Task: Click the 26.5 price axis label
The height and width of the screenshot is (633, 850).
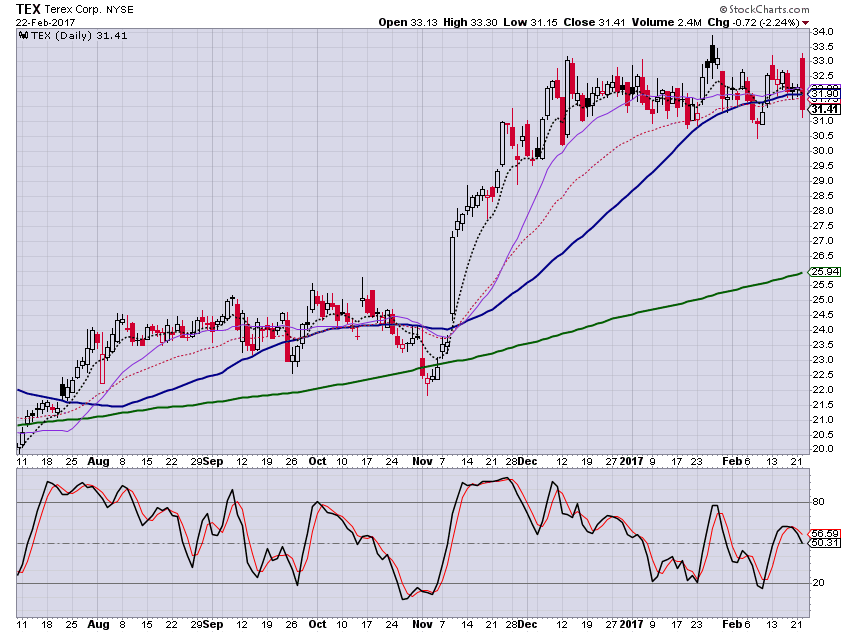Action: 822,255
